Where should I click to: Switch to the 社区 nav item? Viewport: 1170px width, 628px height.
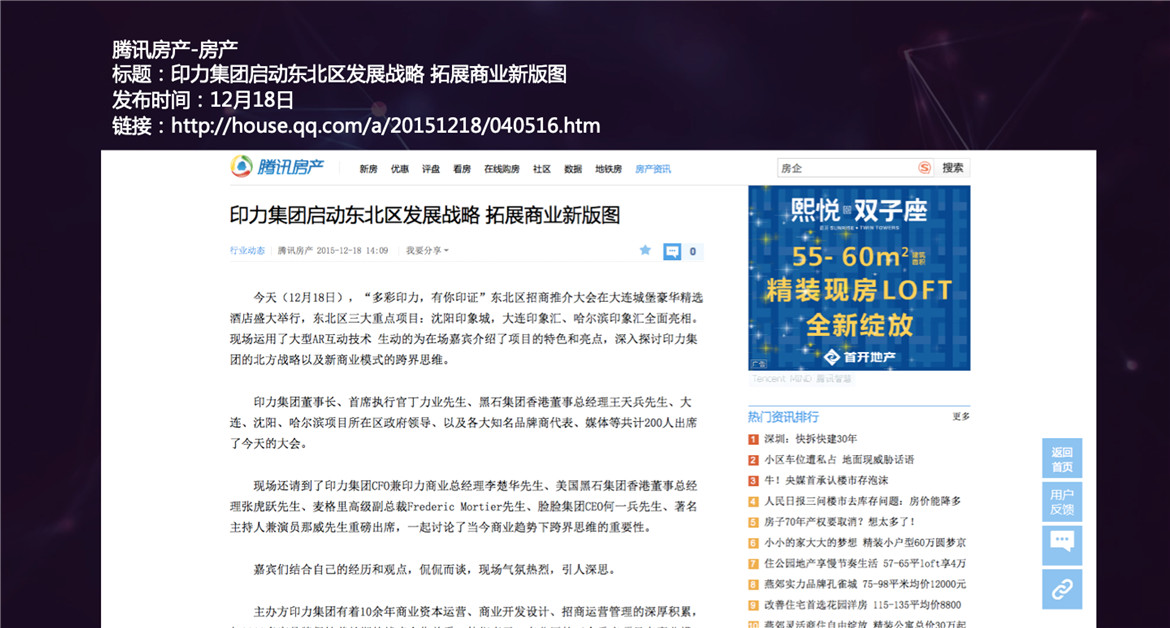542,169
